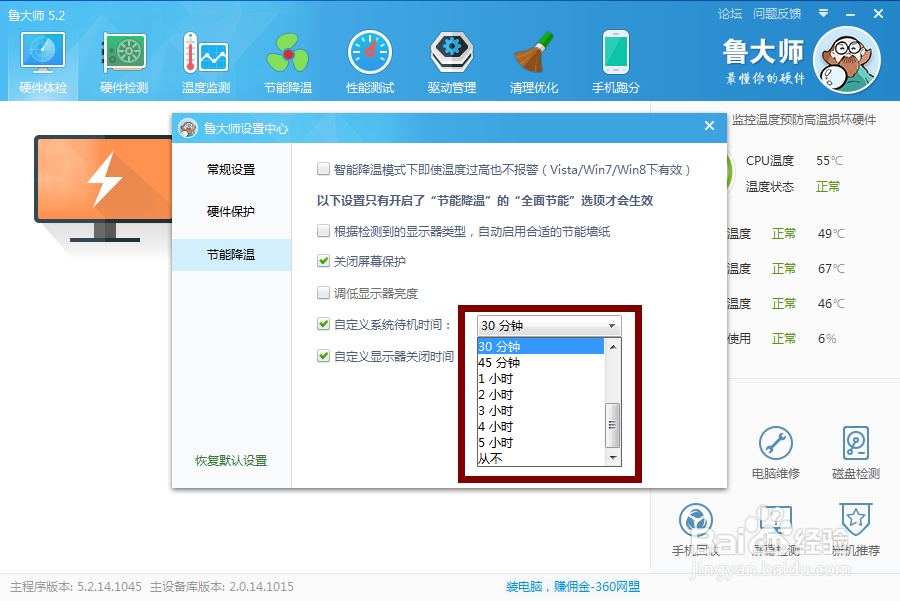Select 45 分钟 from the list
Viewport: 900px width, 601px height.
point(541,363)
